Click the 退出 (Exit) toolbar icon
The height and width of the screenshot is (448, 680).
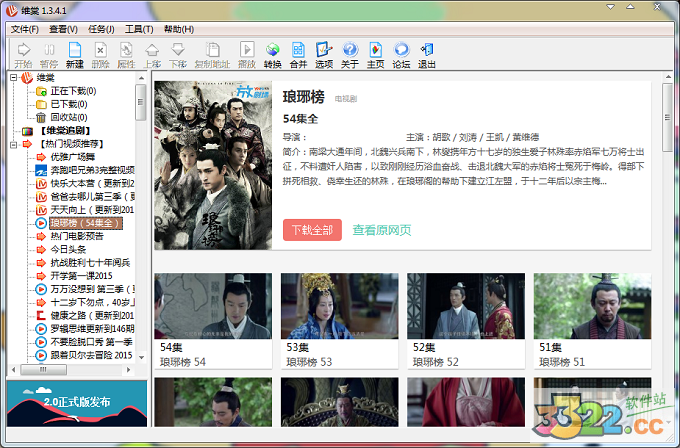(427, 55)
